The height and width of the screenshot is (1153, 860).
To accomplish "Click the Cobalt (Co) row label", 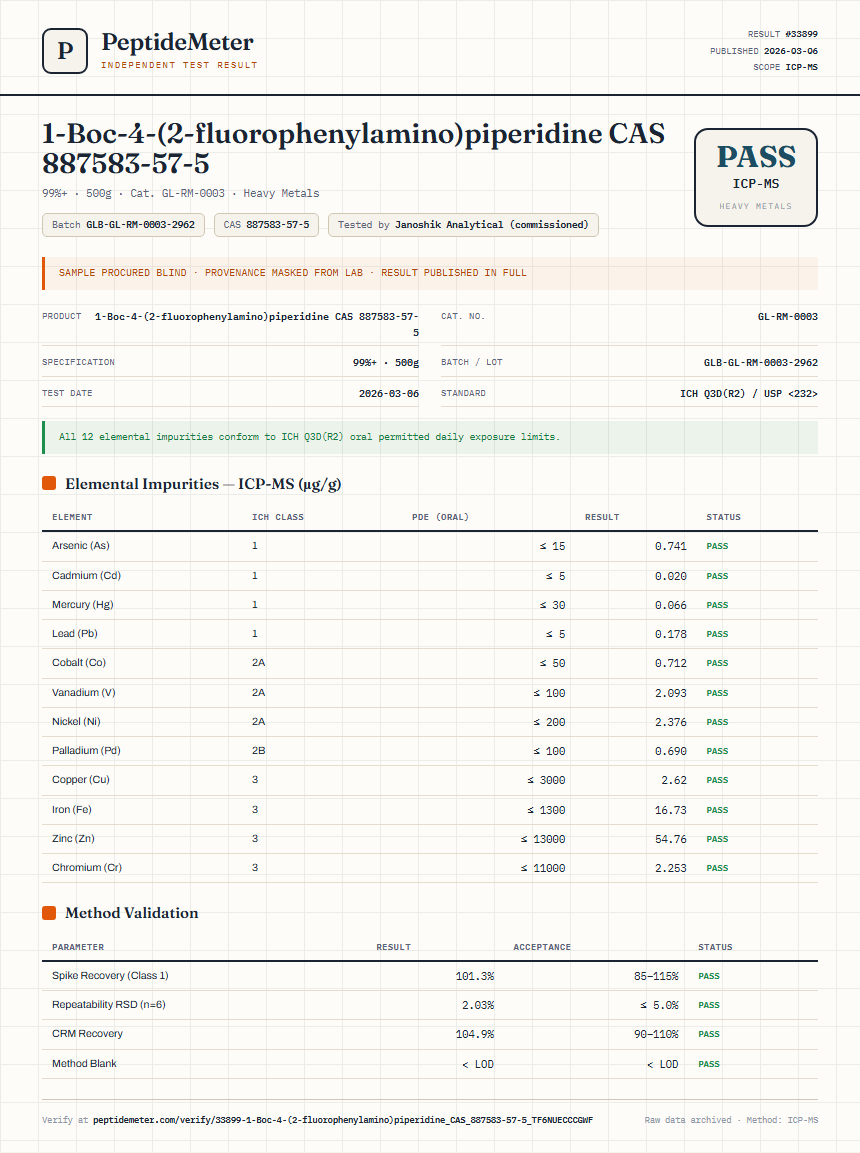I will (x=79, y=663).
